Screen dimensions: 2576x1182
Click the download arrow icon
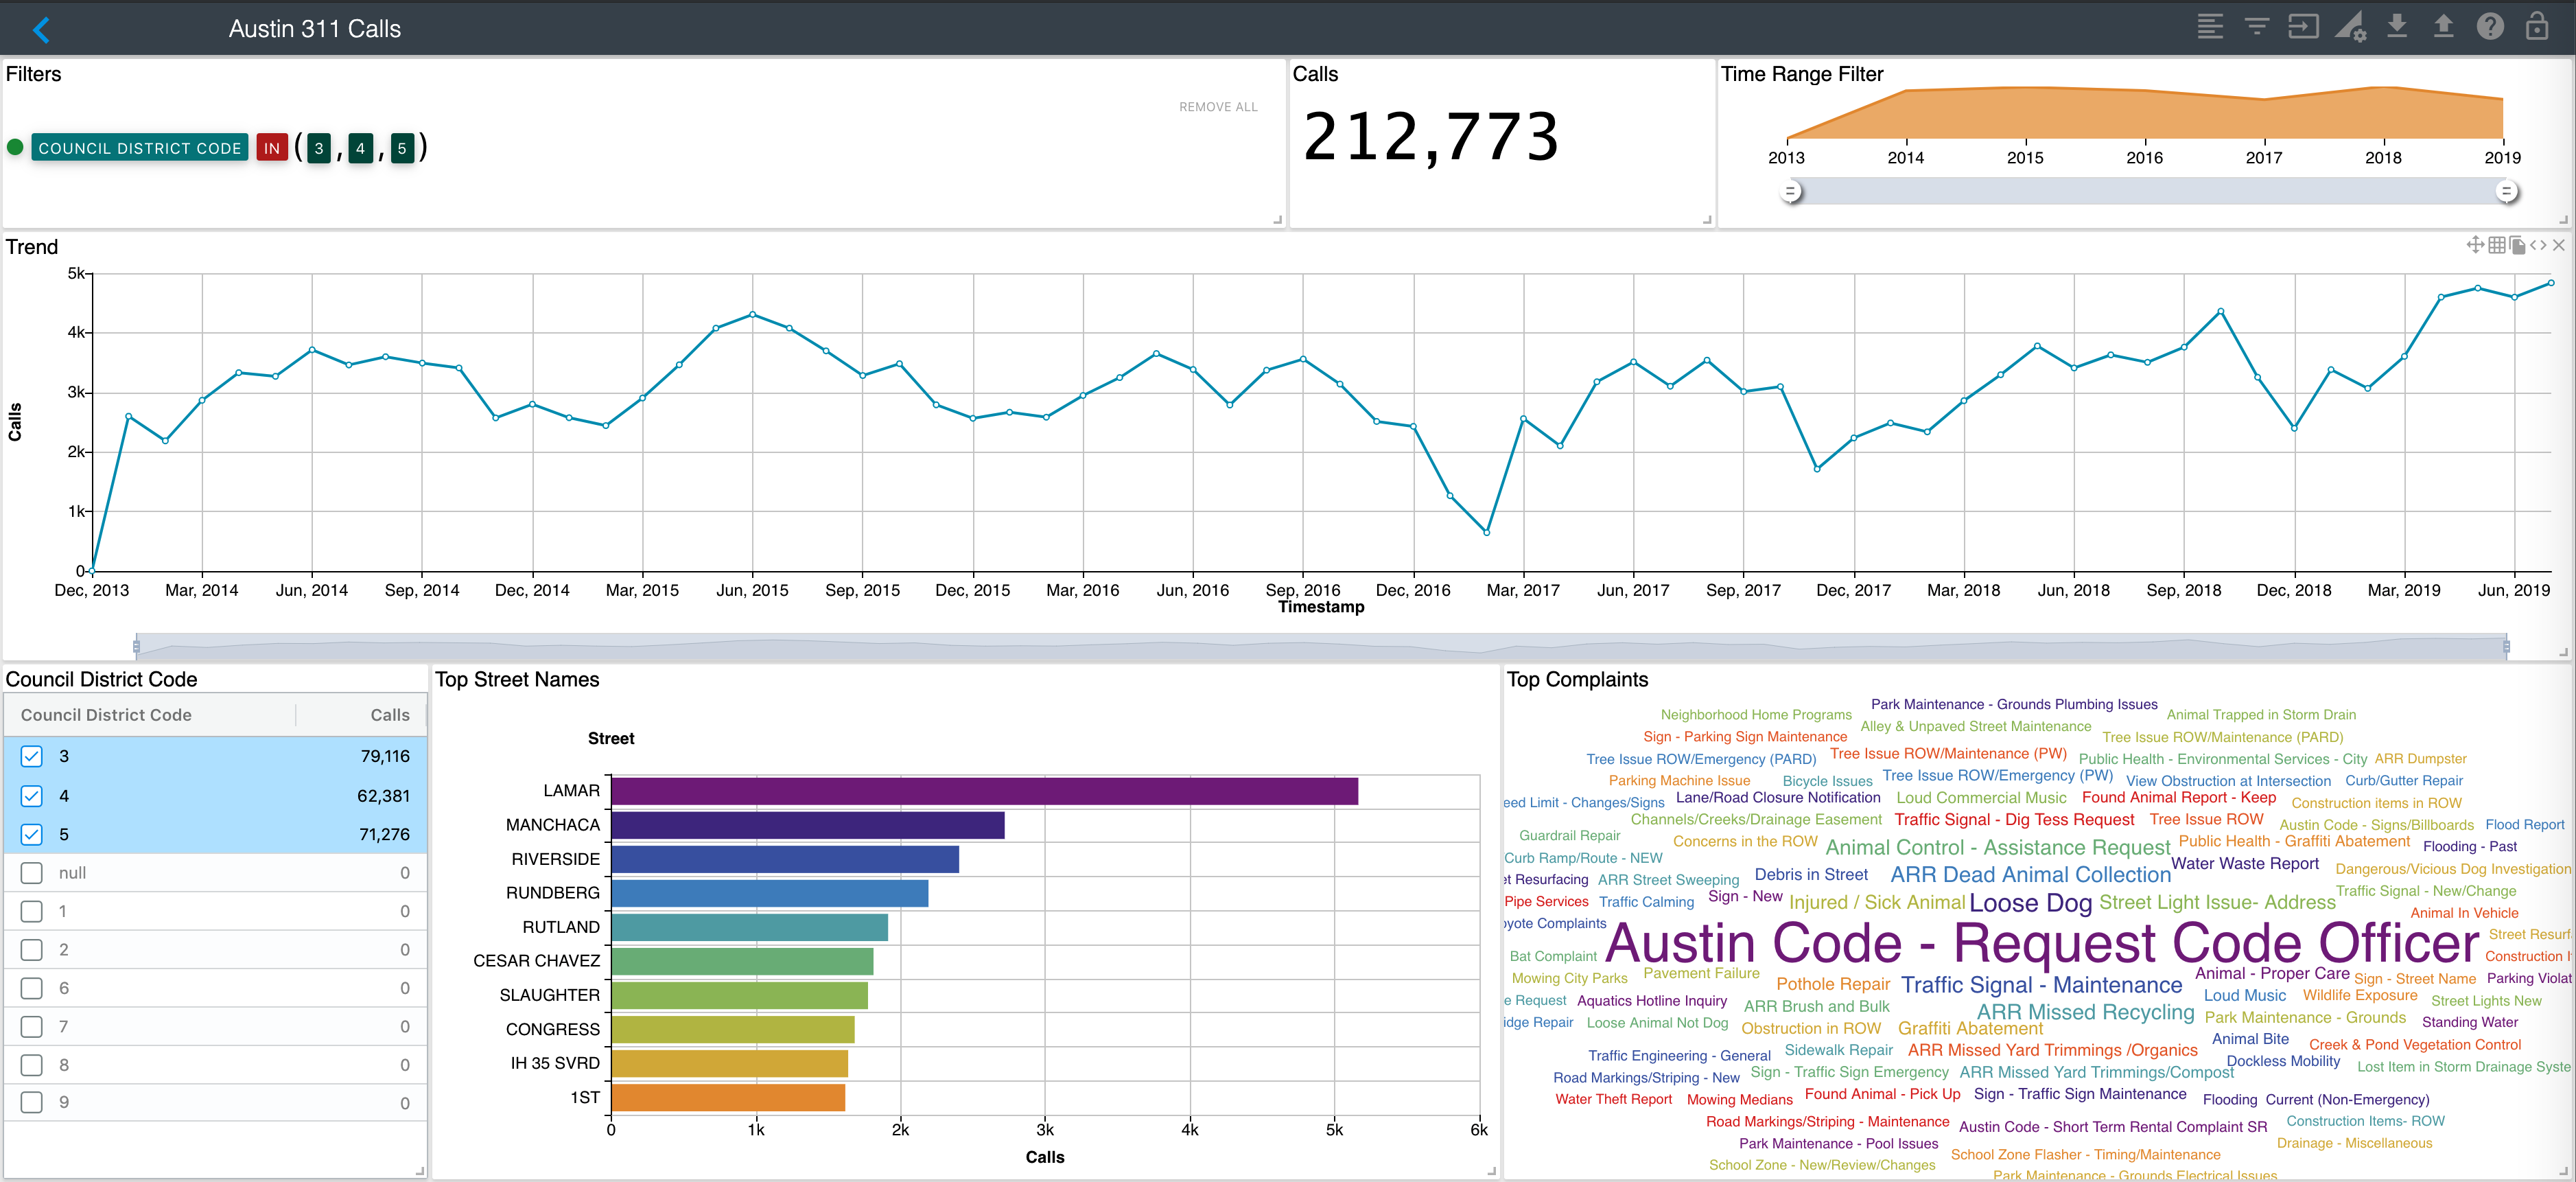(2397, 27)
